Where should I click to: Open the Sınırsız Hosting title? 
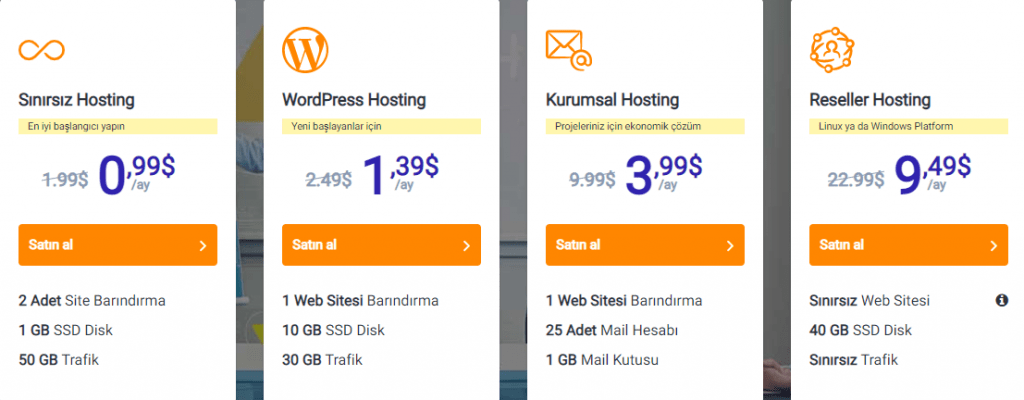point(76,101)
